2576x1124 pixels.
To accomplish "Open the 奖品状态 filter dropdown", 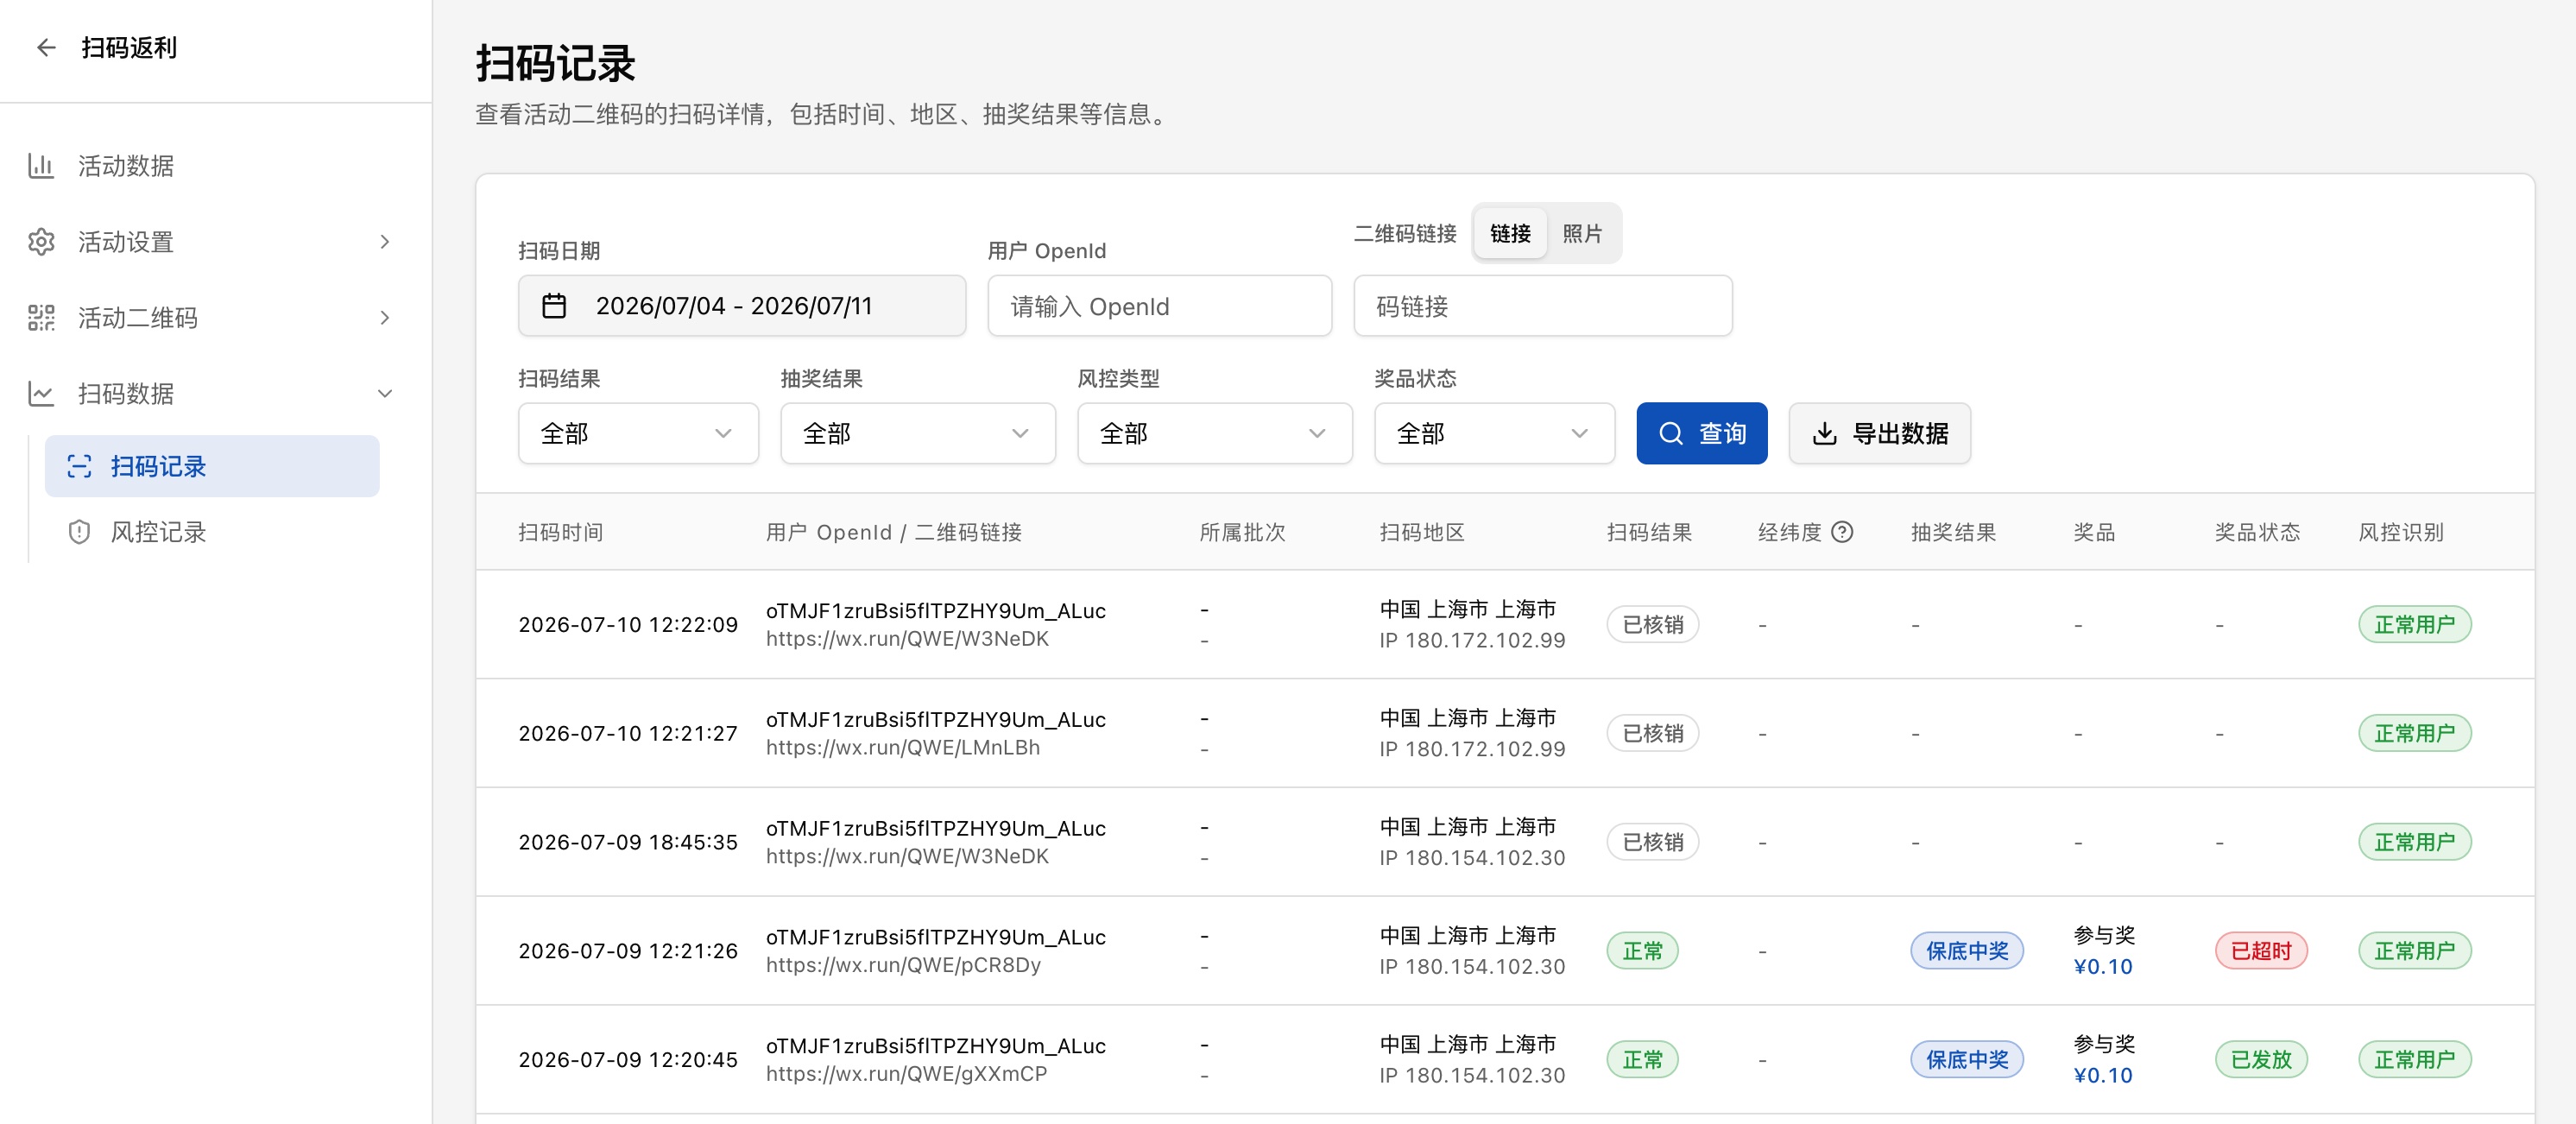I will tap(1494, 433).
